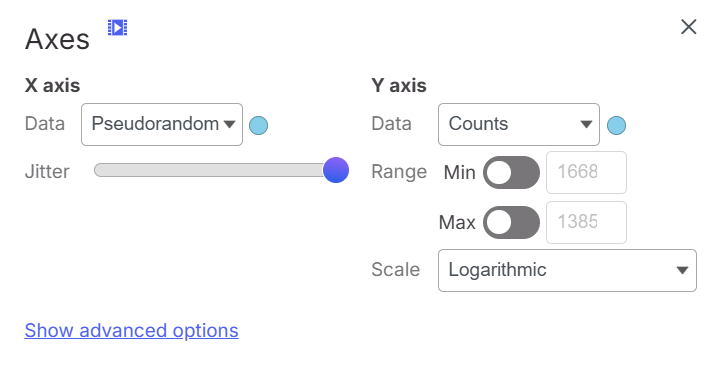Click the Axes panel title

57,40
